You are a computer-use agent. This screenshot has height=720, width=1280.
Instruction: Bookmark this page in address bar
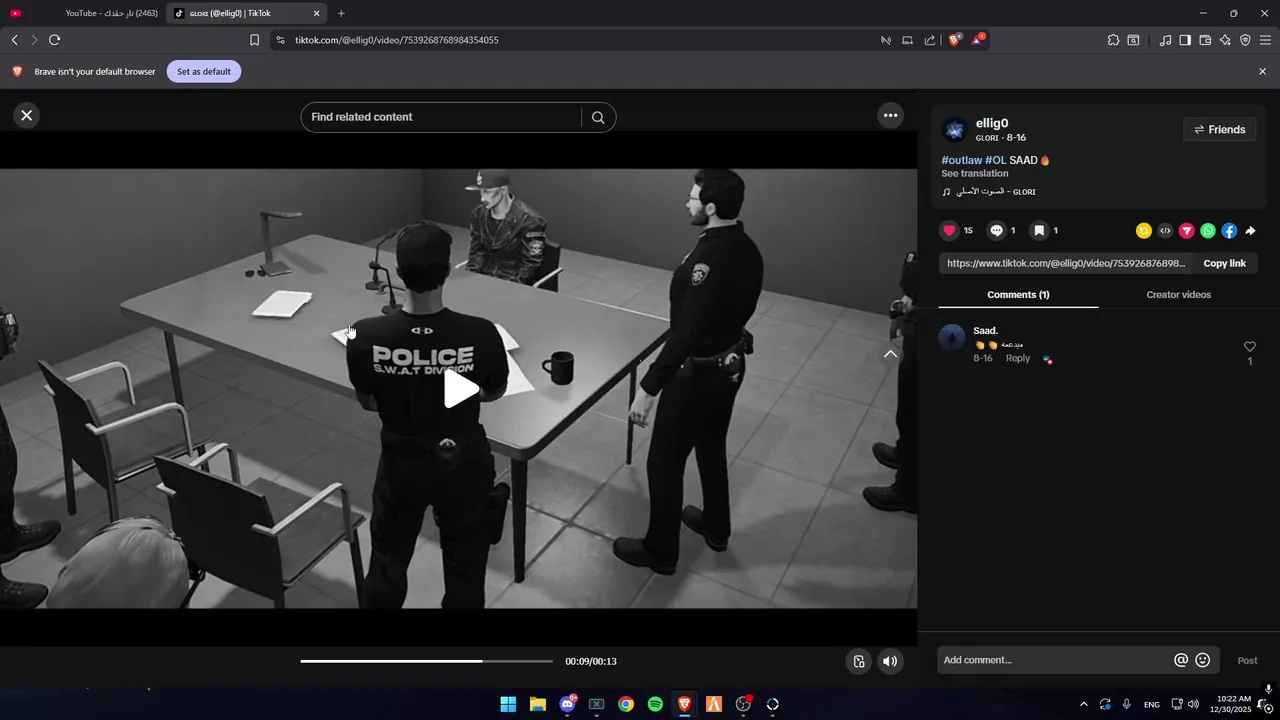click(254, 40)
